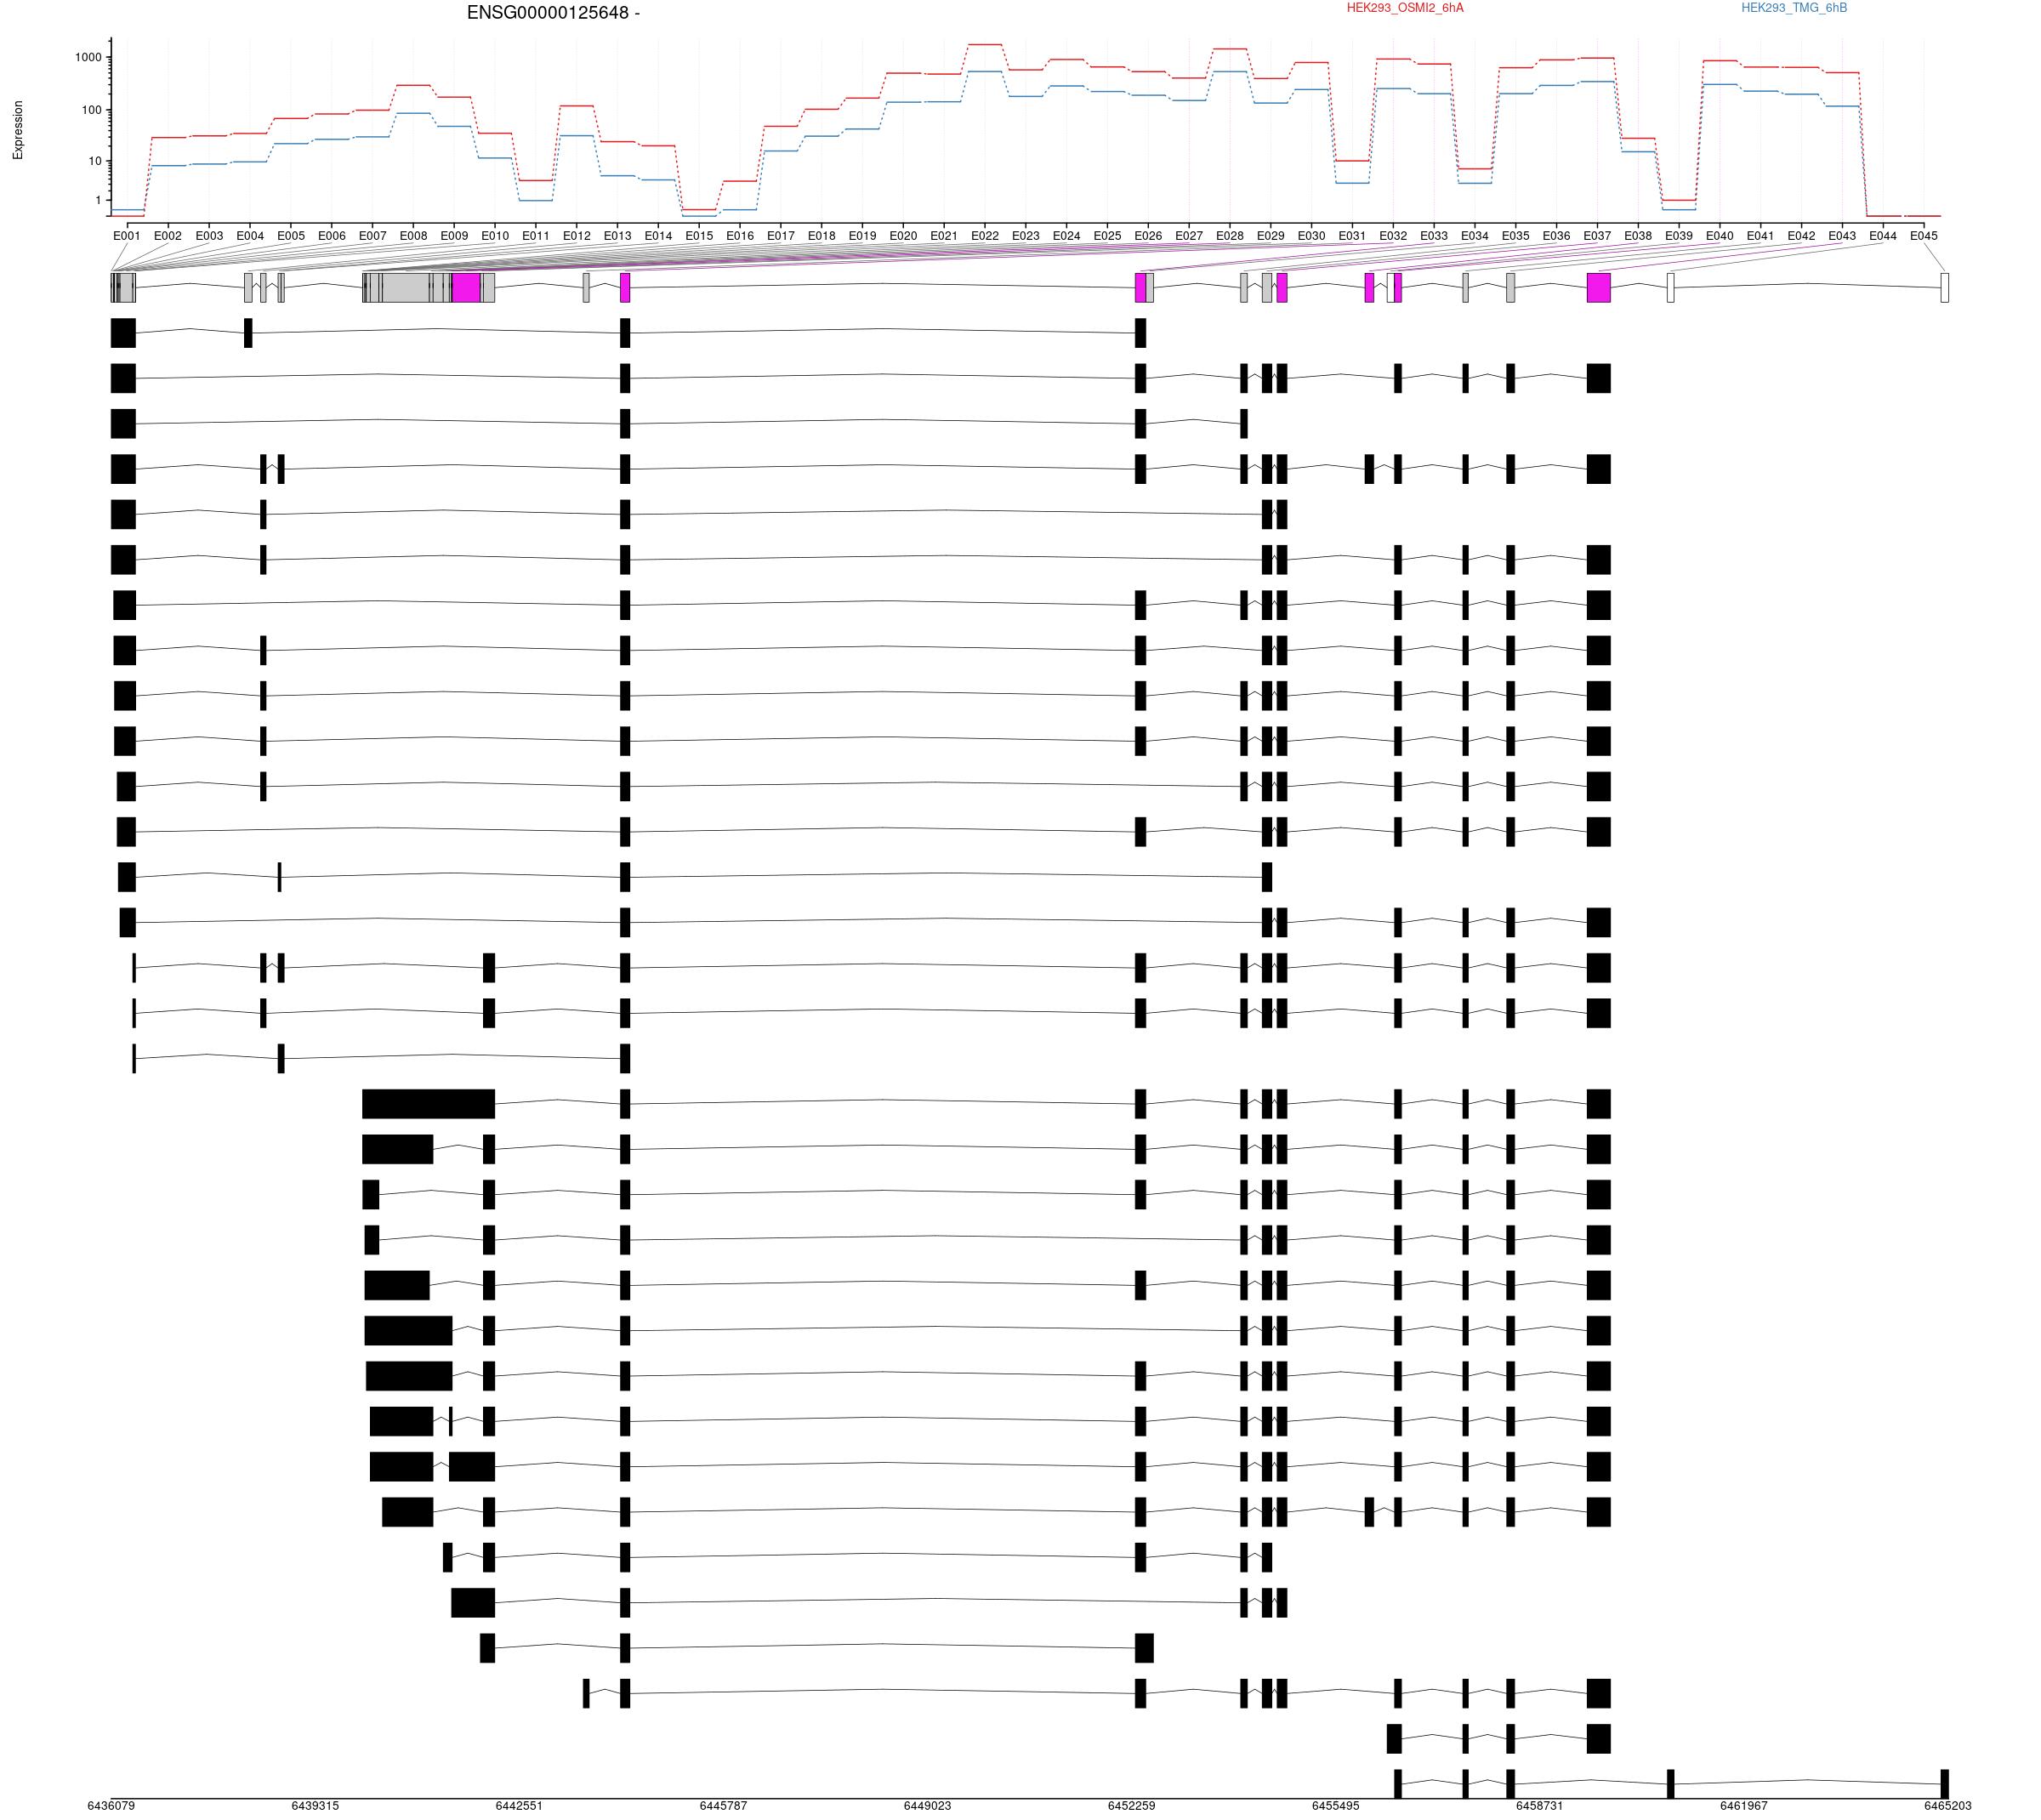Click genomic coordinate 6436079

pos(111,1806)
